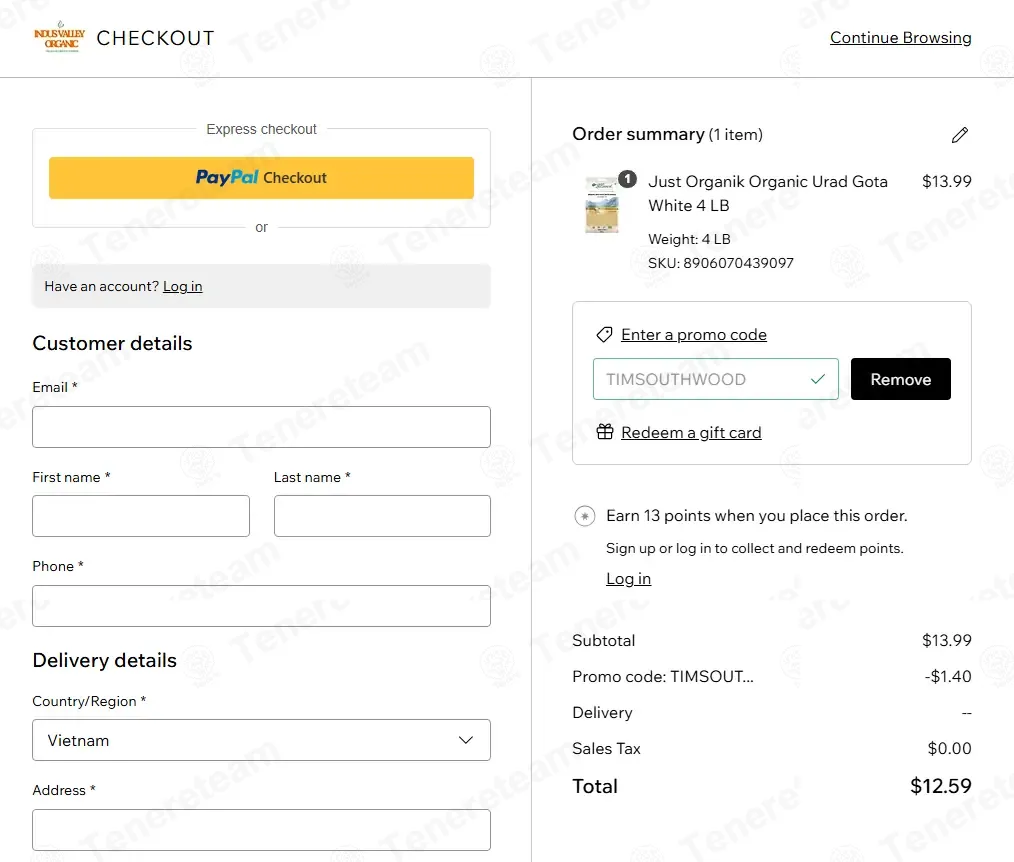Image resolution: width=1014 pixels, height=862 pixels.
Task: Open the Country/Region dropdown showing Vietnam
Action: tap(261, 740)
